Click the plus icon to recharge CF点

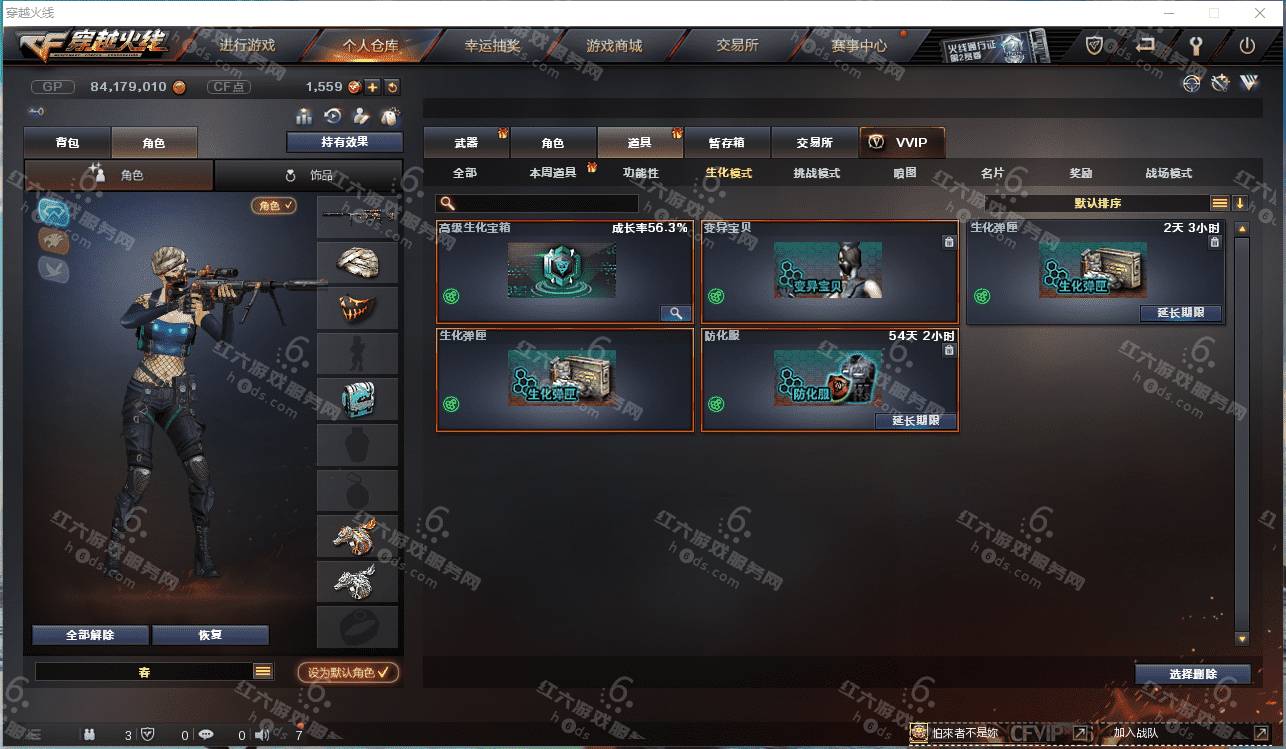coord(372,87)
